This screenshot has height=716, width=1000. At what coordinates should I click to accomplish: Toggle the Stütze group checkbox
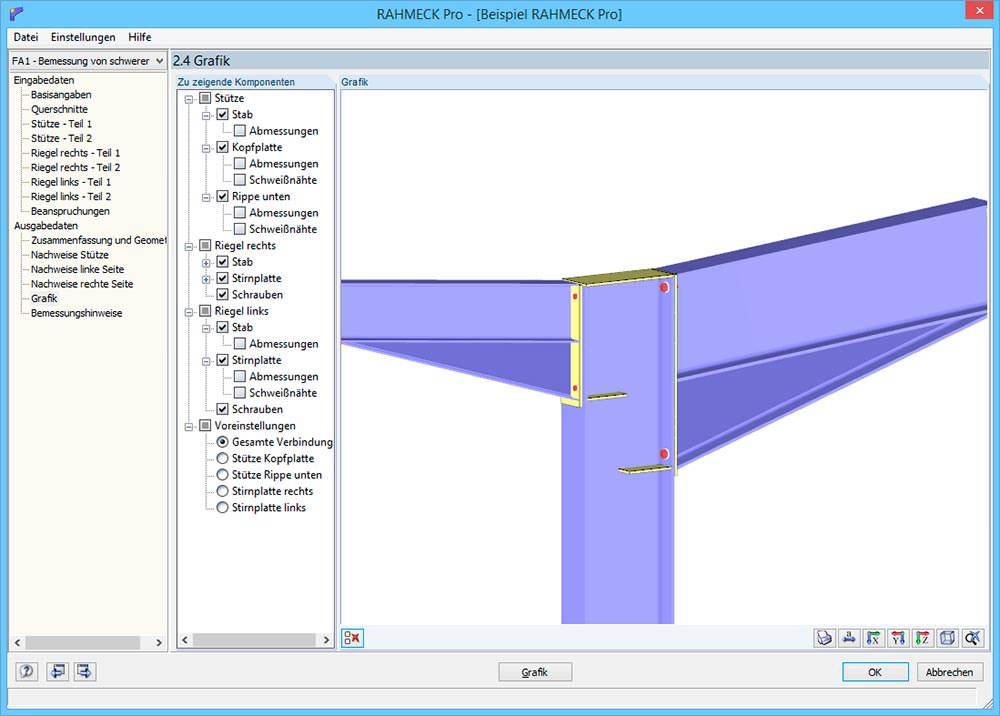(205, 98)
